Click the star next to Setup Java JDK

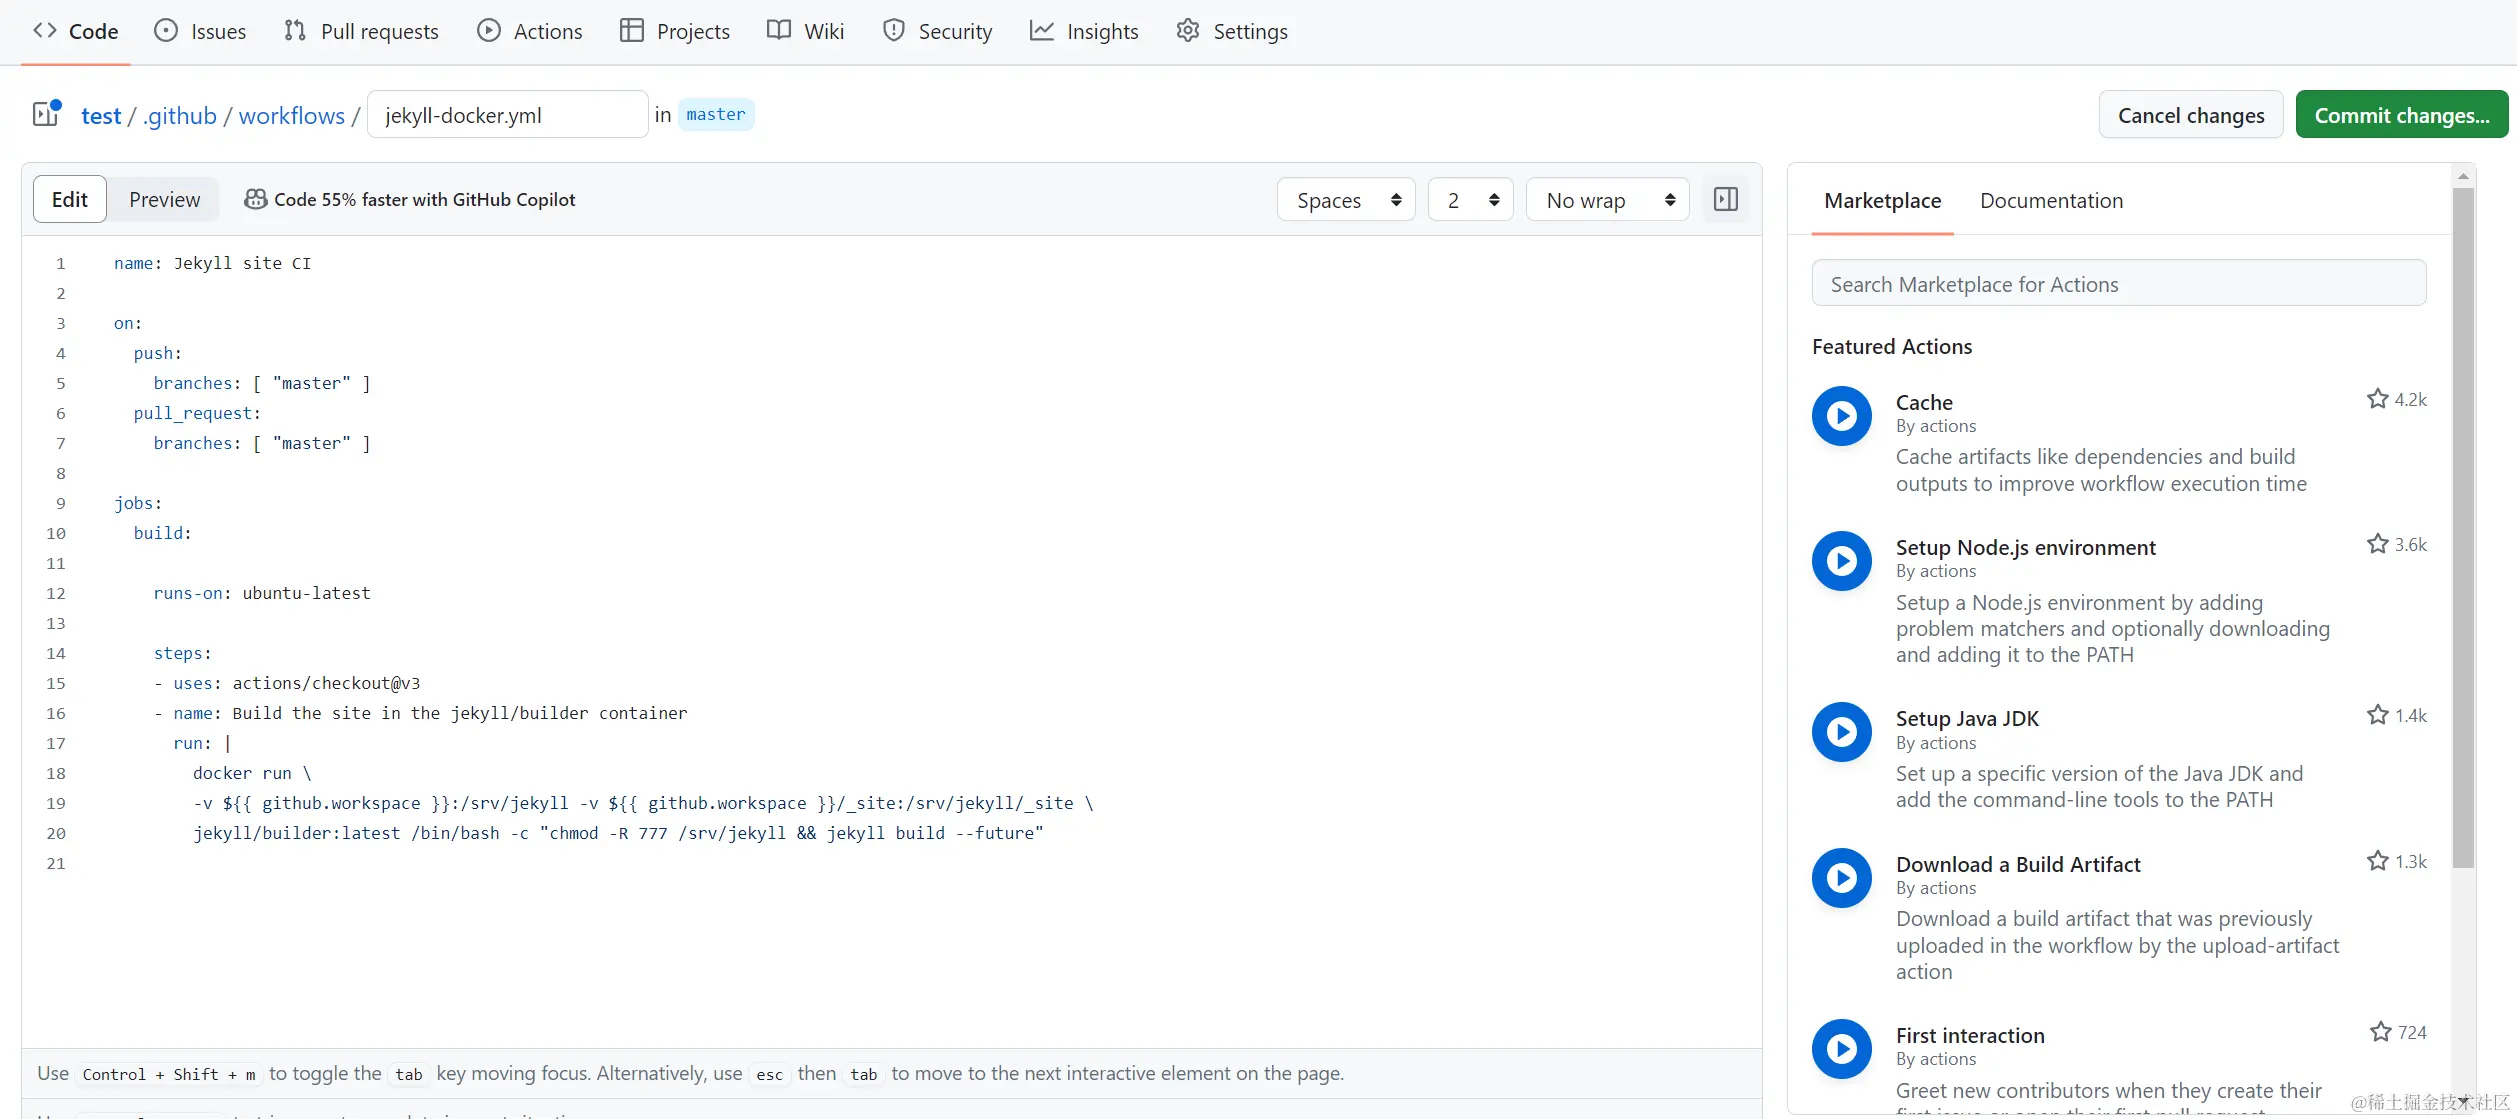2377,715
